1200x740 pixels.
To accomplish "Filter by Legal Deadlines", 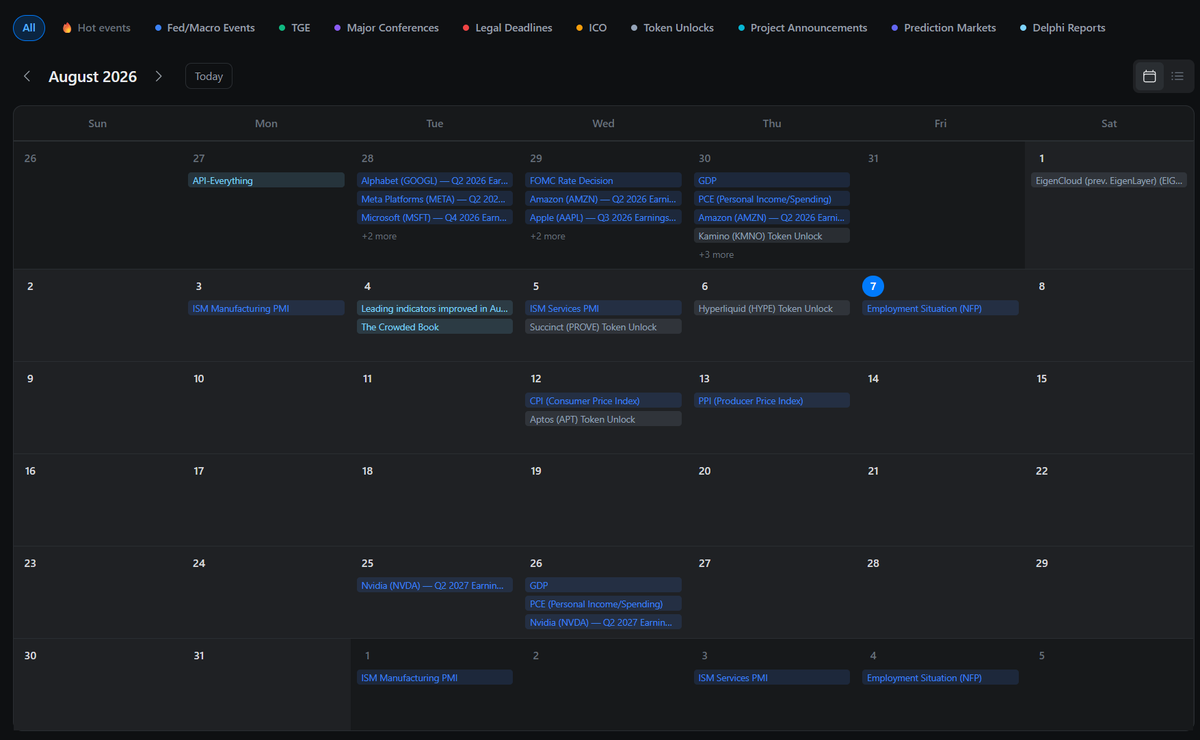I will point(507,28).
